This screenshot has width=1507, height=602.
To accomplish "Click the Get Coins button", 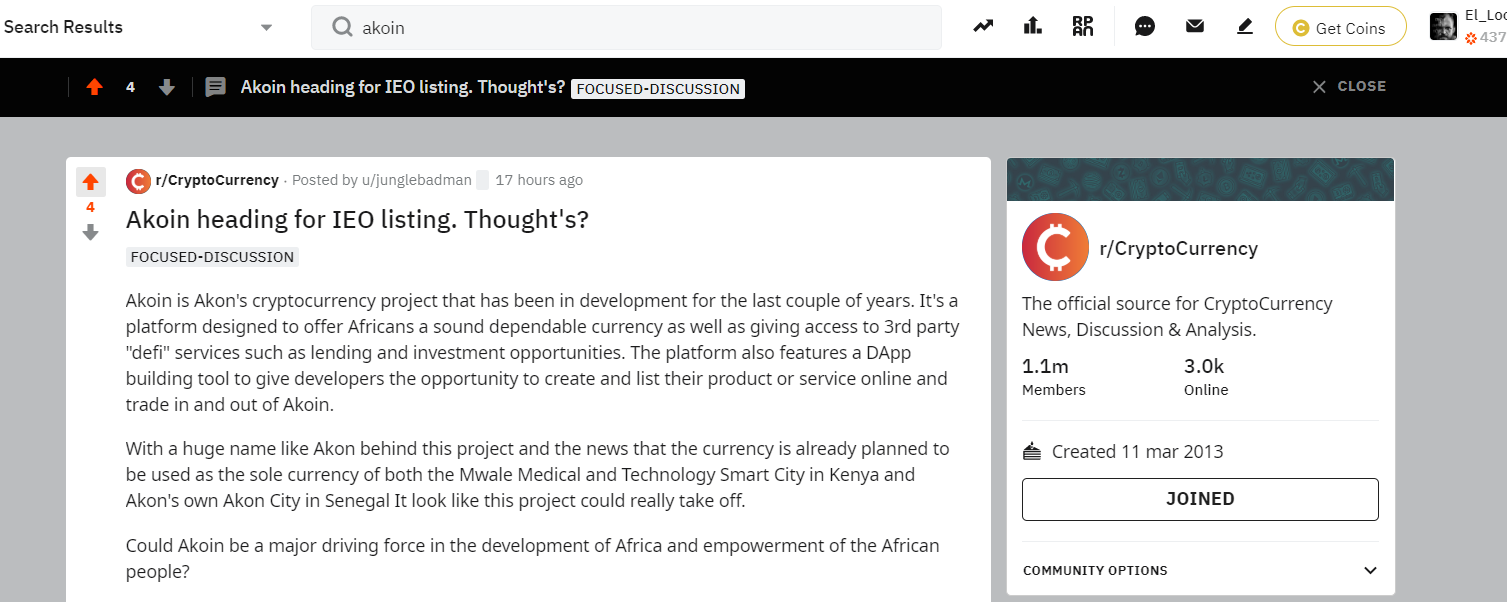I will (1340, 28).
